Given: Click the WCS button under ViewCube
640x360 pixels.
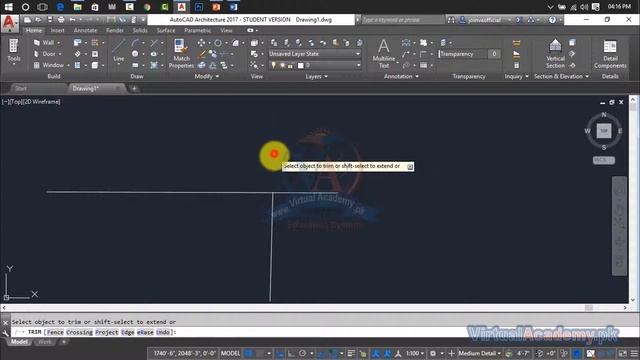Looking at the screenshot, I should tap(604, 160).
